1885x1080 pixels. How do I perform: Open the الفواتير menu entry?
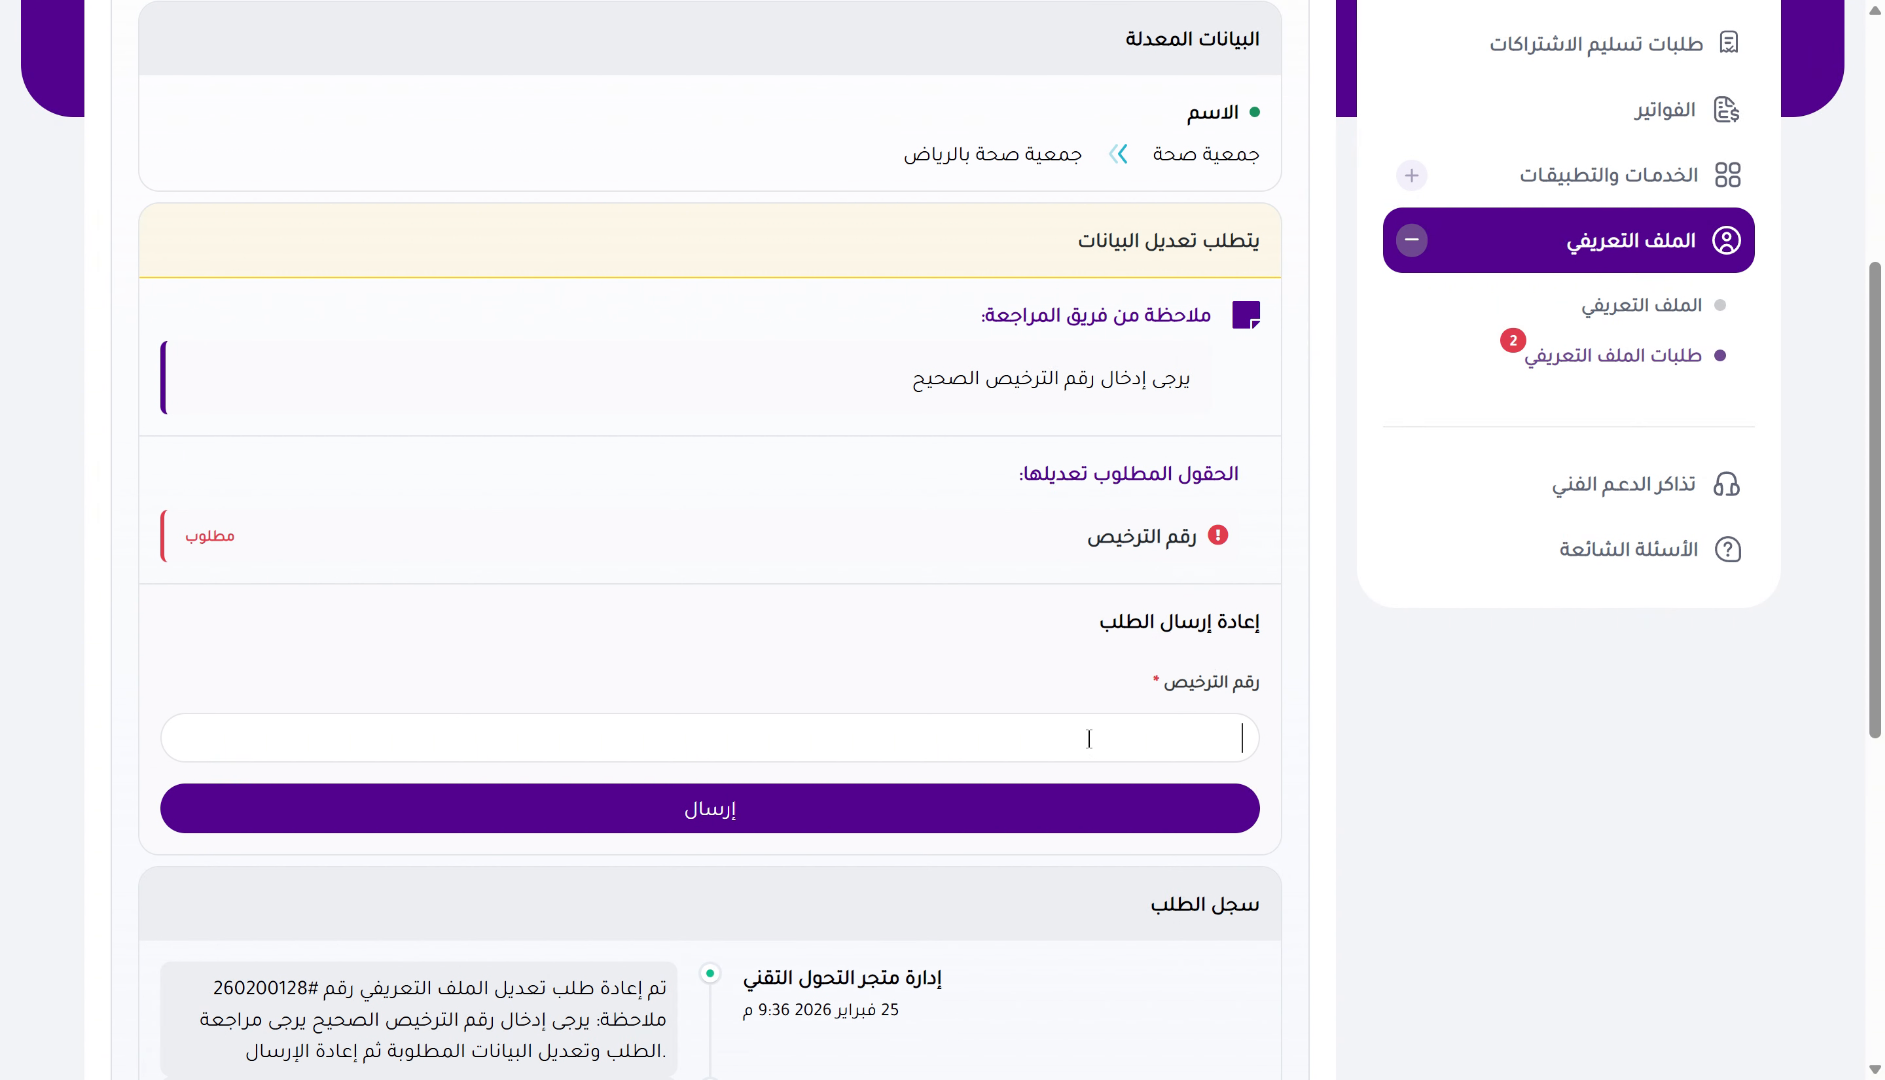coord(1664,110)
